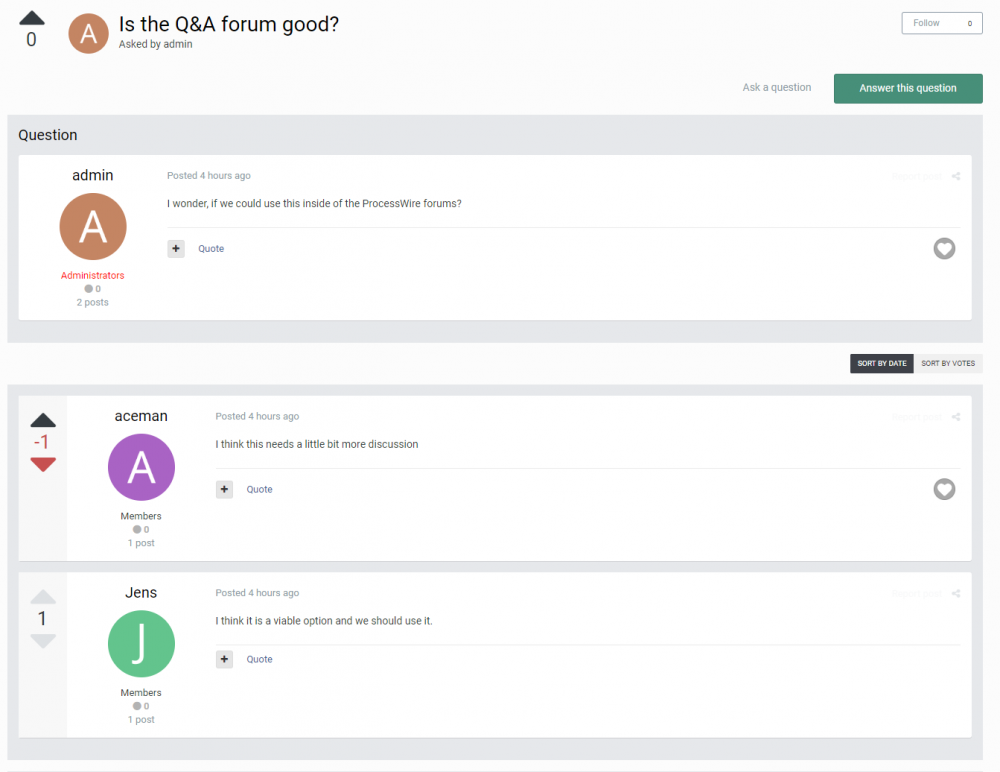Switch to Sort by Votes

tap(948, 364)
